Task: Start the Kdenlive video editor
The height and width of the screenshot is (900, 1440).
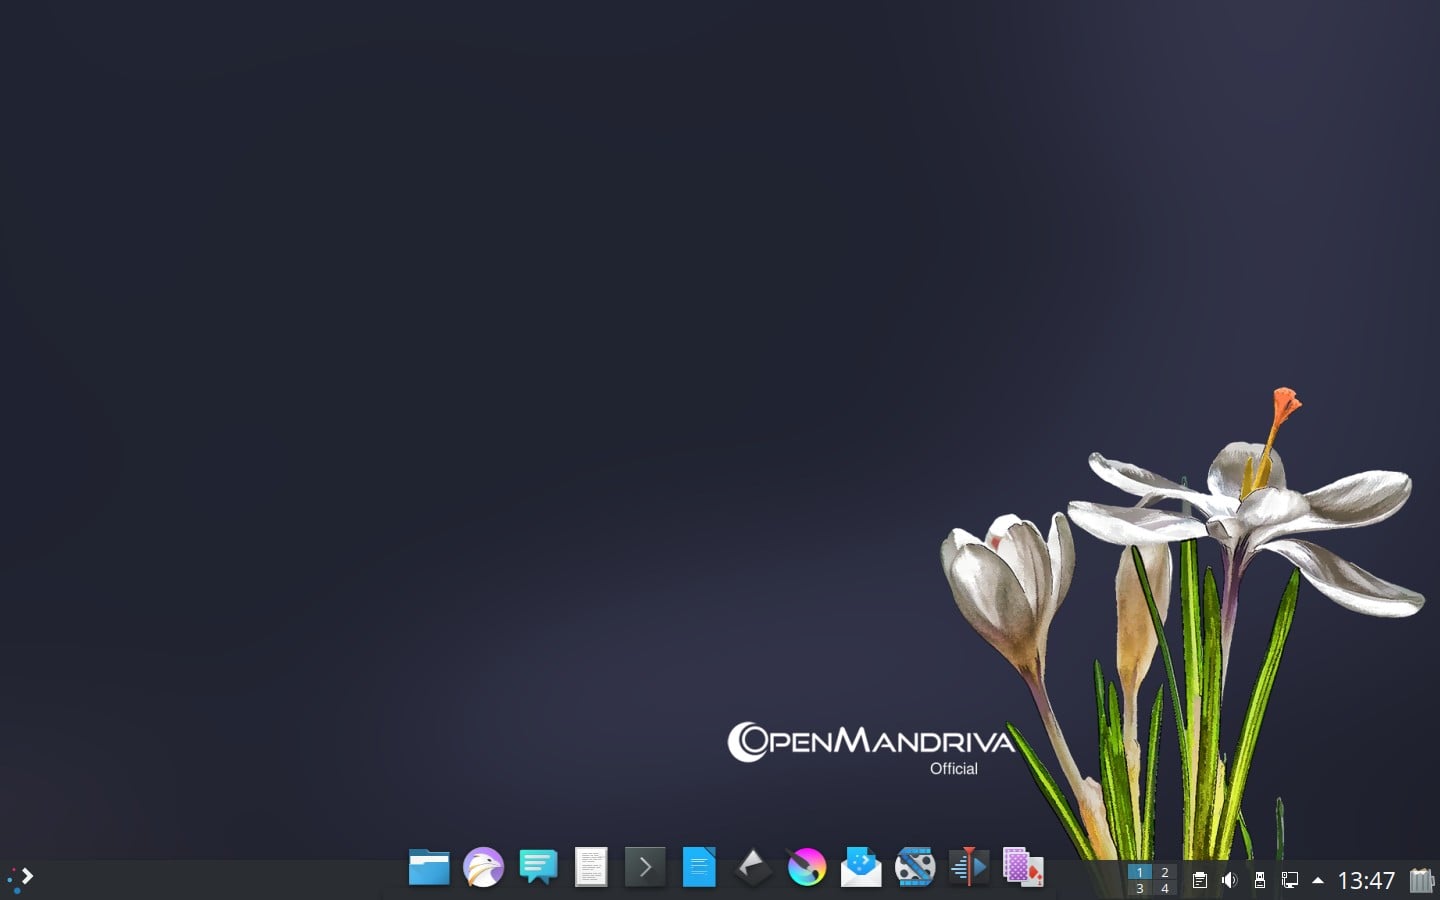Action: 915,868
